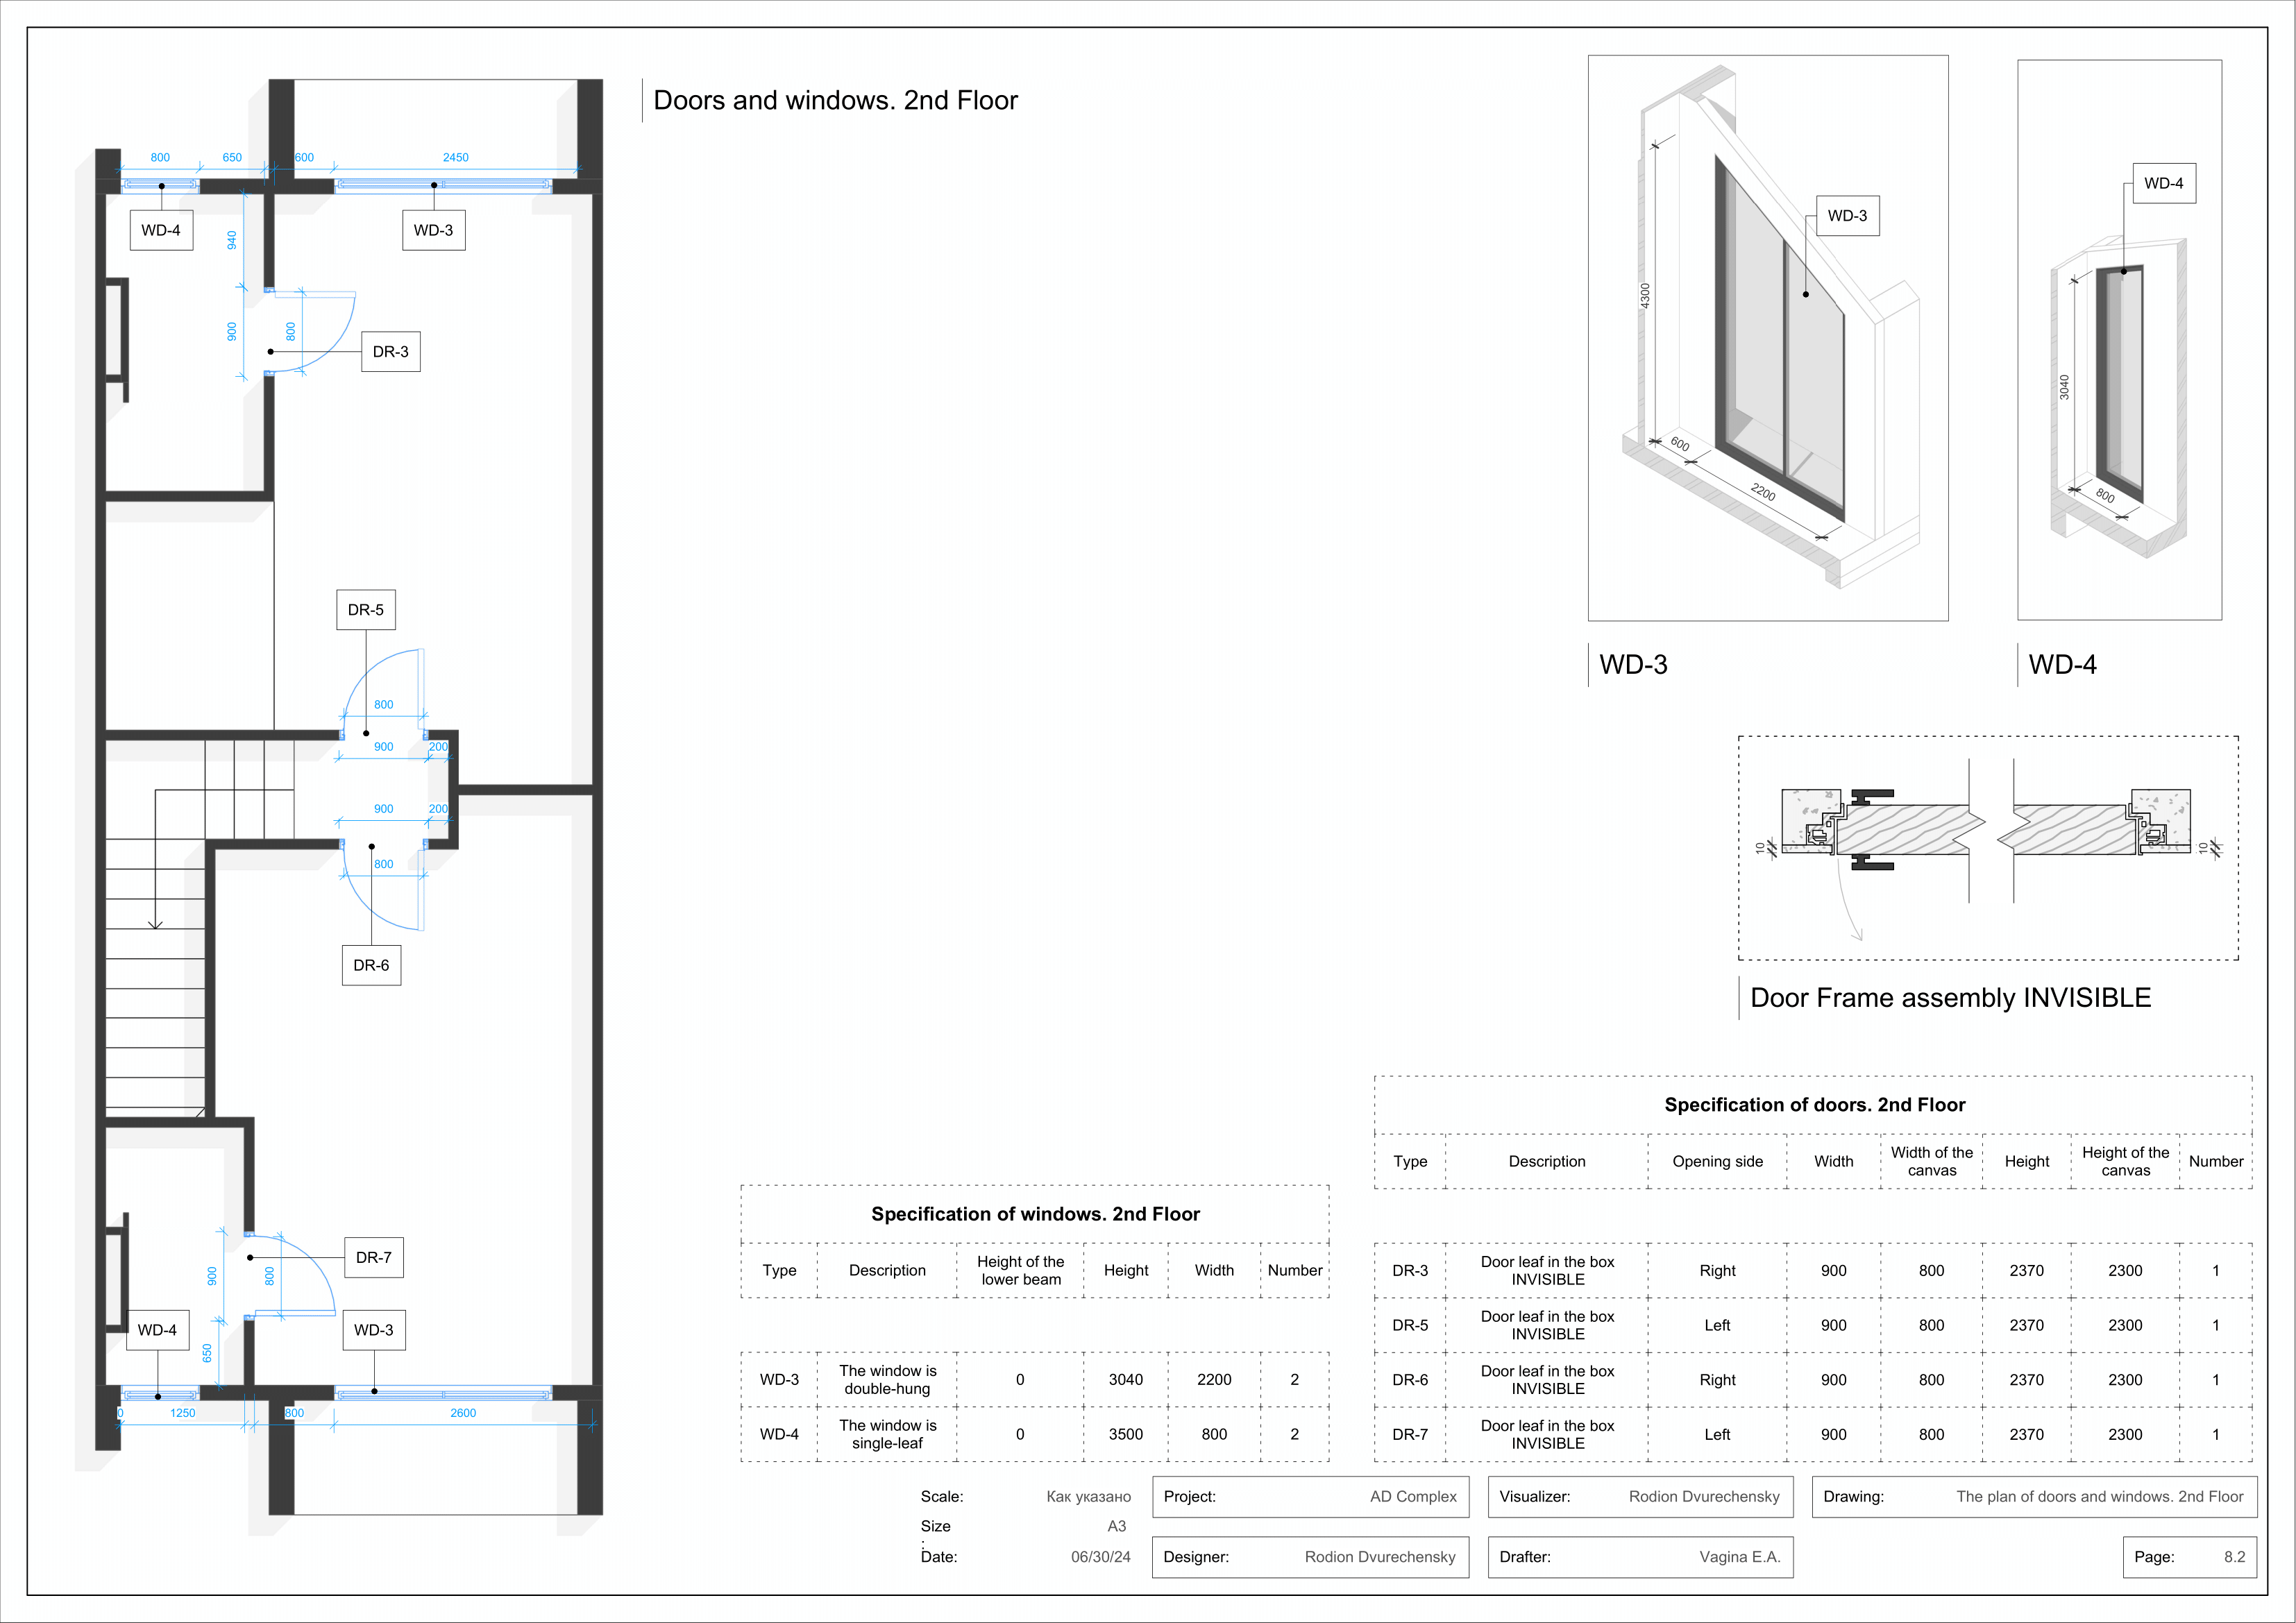Click the 'Doors and windows. 2nd Floor' title
The image size is (2296, 1623).
(835, 101)
